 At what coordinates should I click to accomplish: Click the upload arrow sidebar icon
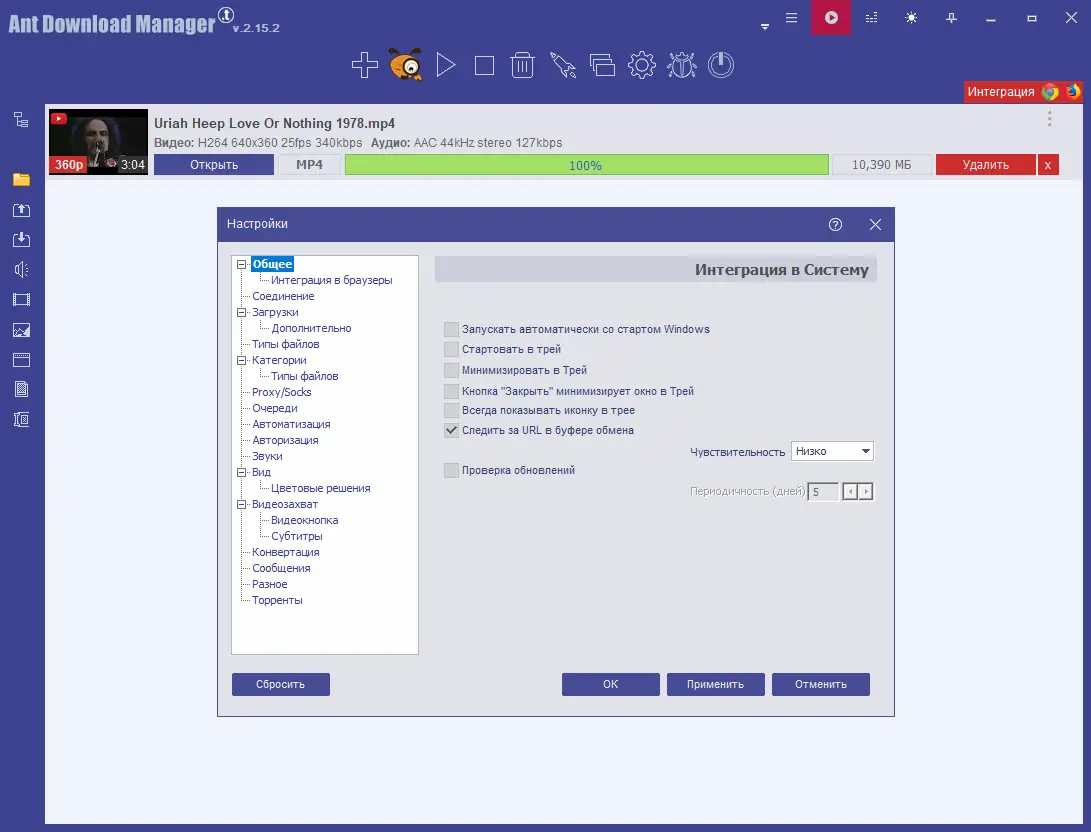[x=22, y=209]
